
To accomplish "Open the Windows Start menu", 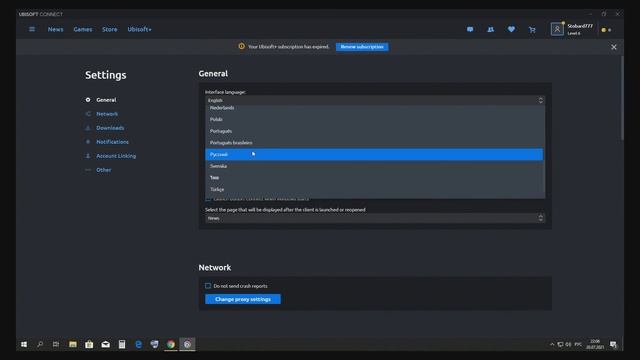I will click(x=24, y=344).
